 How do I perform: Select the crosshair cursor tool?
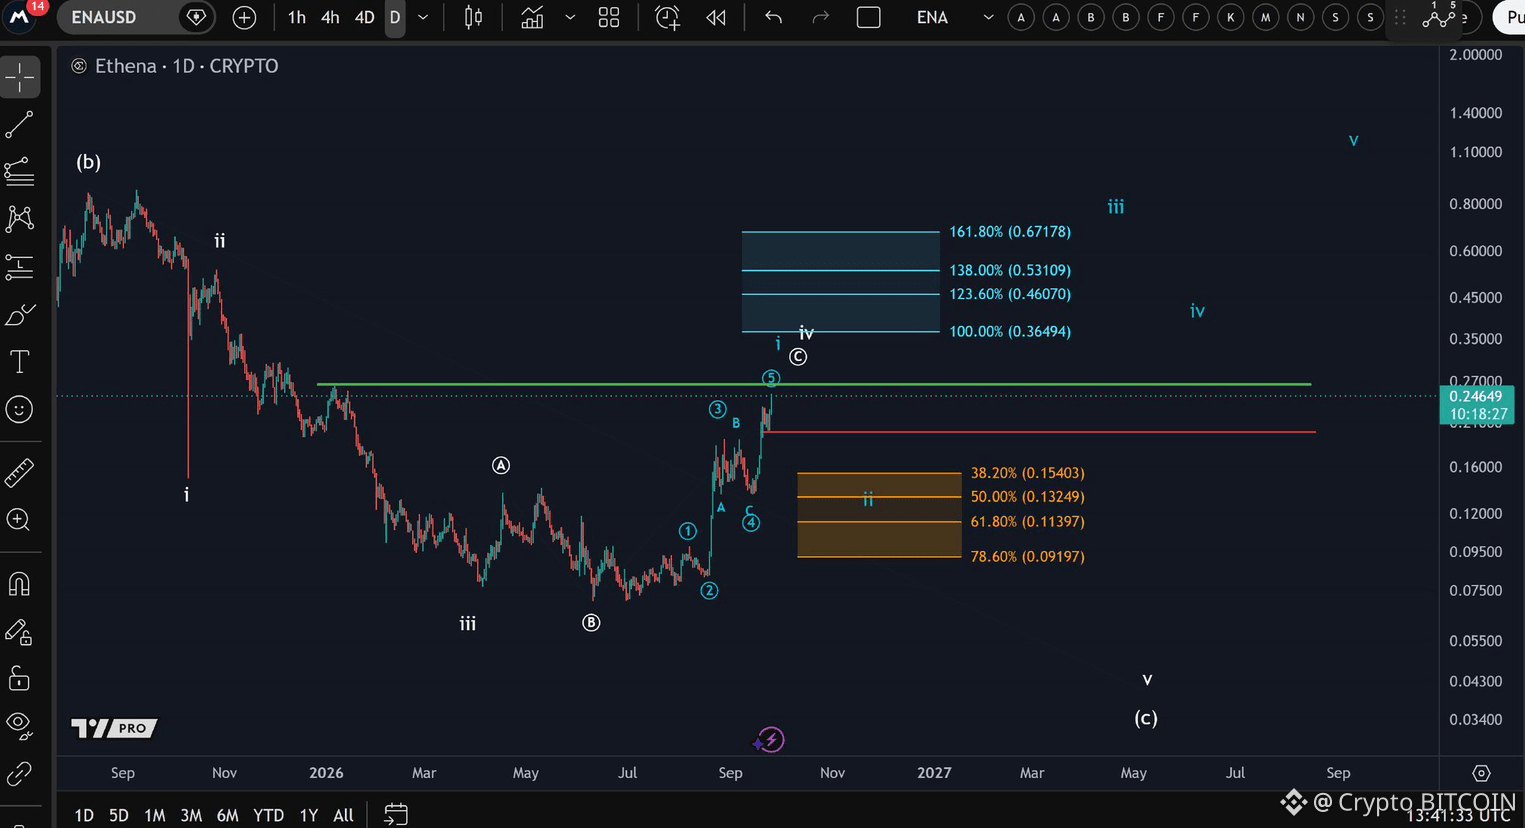19,77
